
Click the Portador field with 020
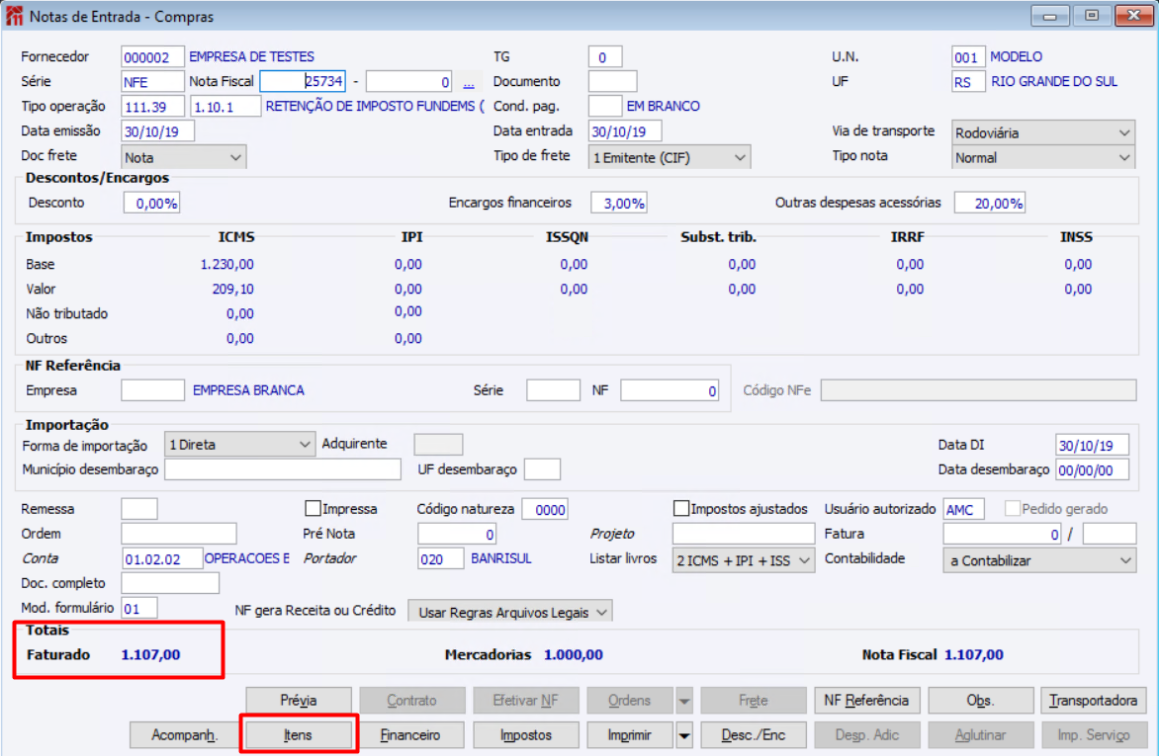441,559
